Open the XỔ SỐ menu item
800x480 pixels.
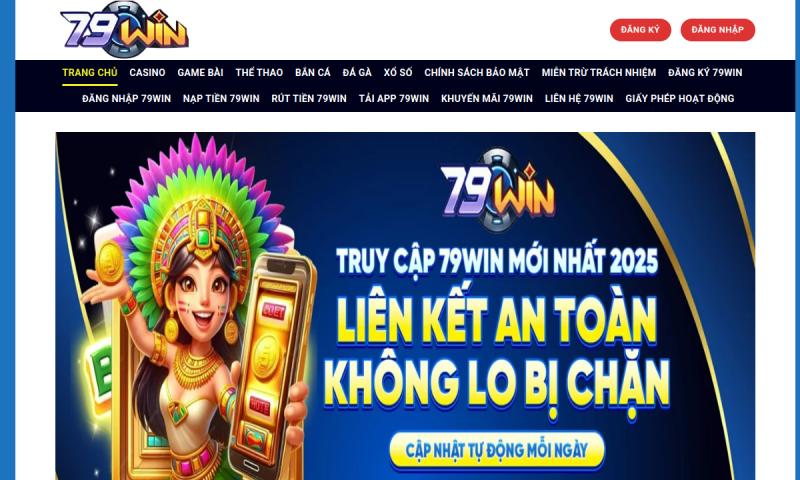point(398,72)
